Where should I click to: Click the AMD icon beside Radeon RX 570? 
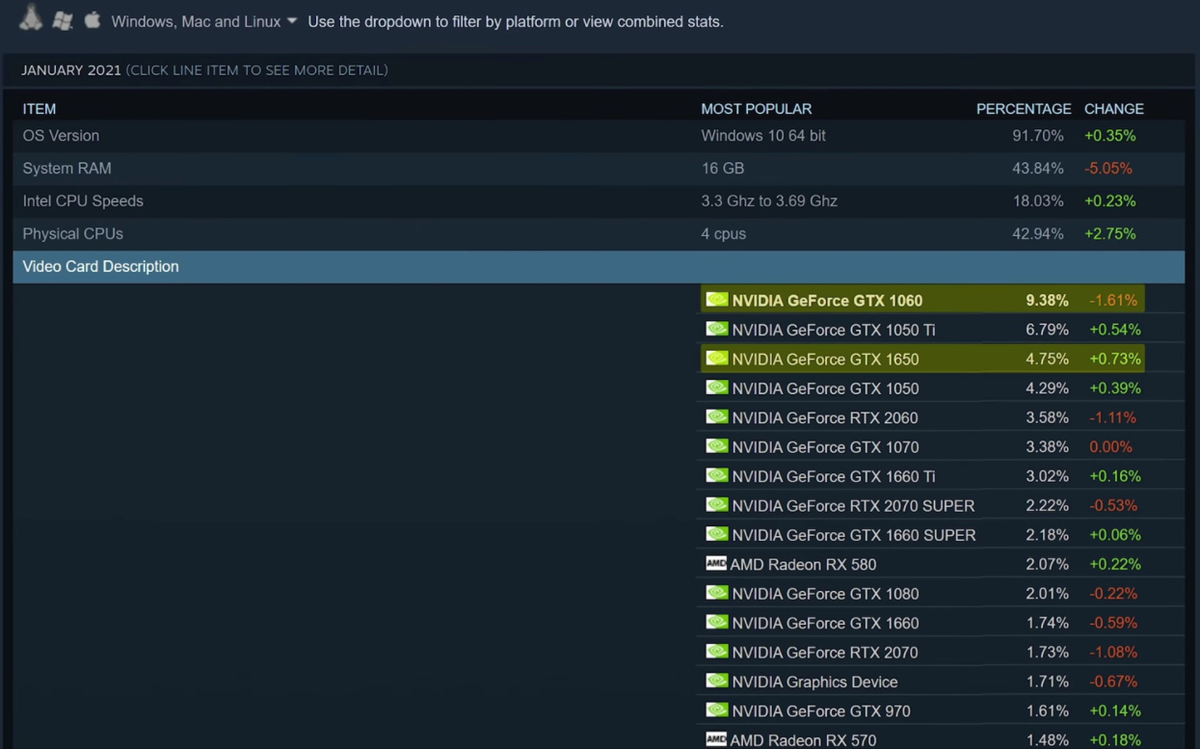point(717,740)
